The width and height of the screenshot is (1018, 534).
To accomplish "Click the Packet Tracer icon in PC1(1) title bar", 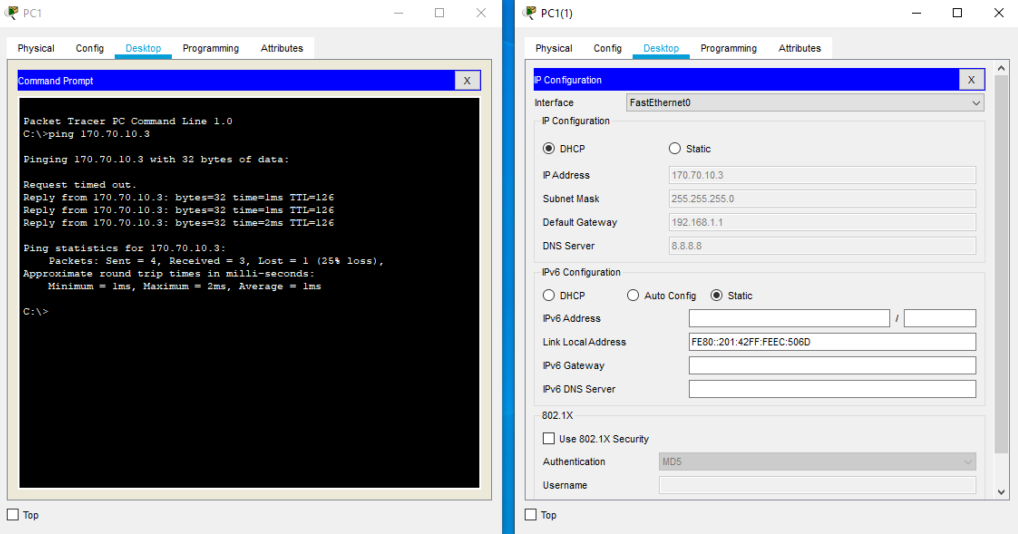I will [530, 13].
